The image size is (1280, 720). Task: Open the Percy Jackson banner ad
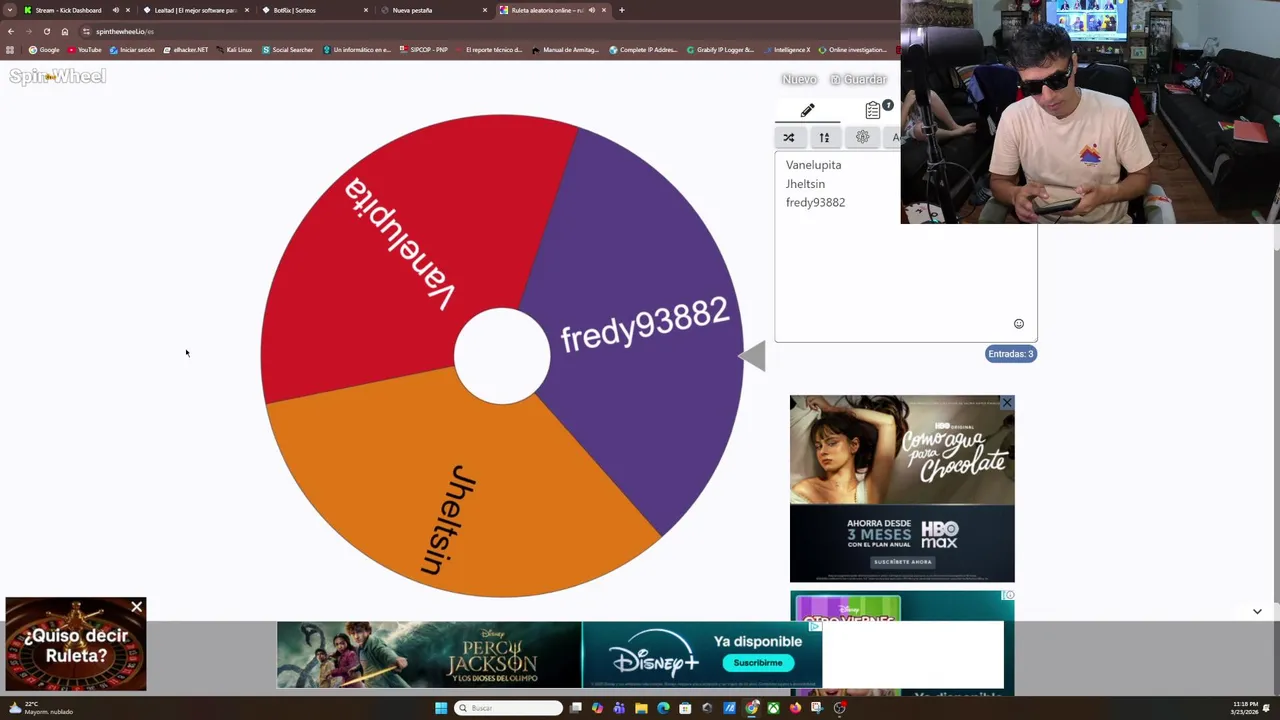coord(429,655)
